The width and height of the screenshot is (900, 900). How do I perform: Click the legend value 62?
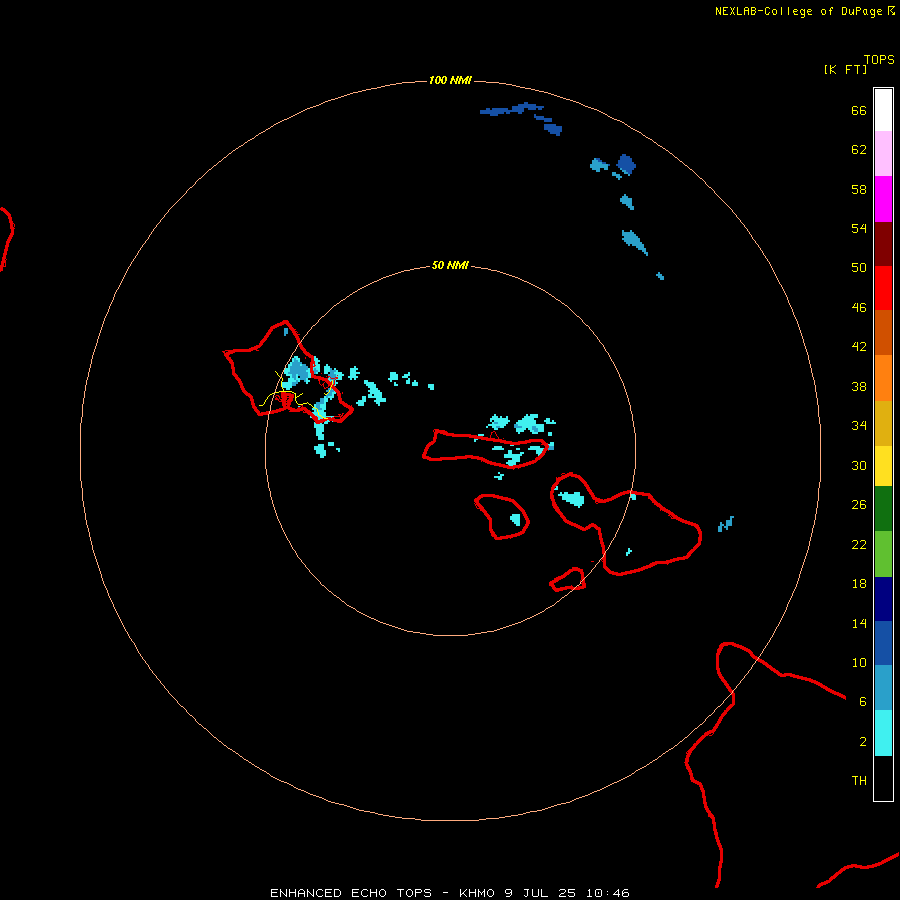pyautogui.click(x=859, y=150)
